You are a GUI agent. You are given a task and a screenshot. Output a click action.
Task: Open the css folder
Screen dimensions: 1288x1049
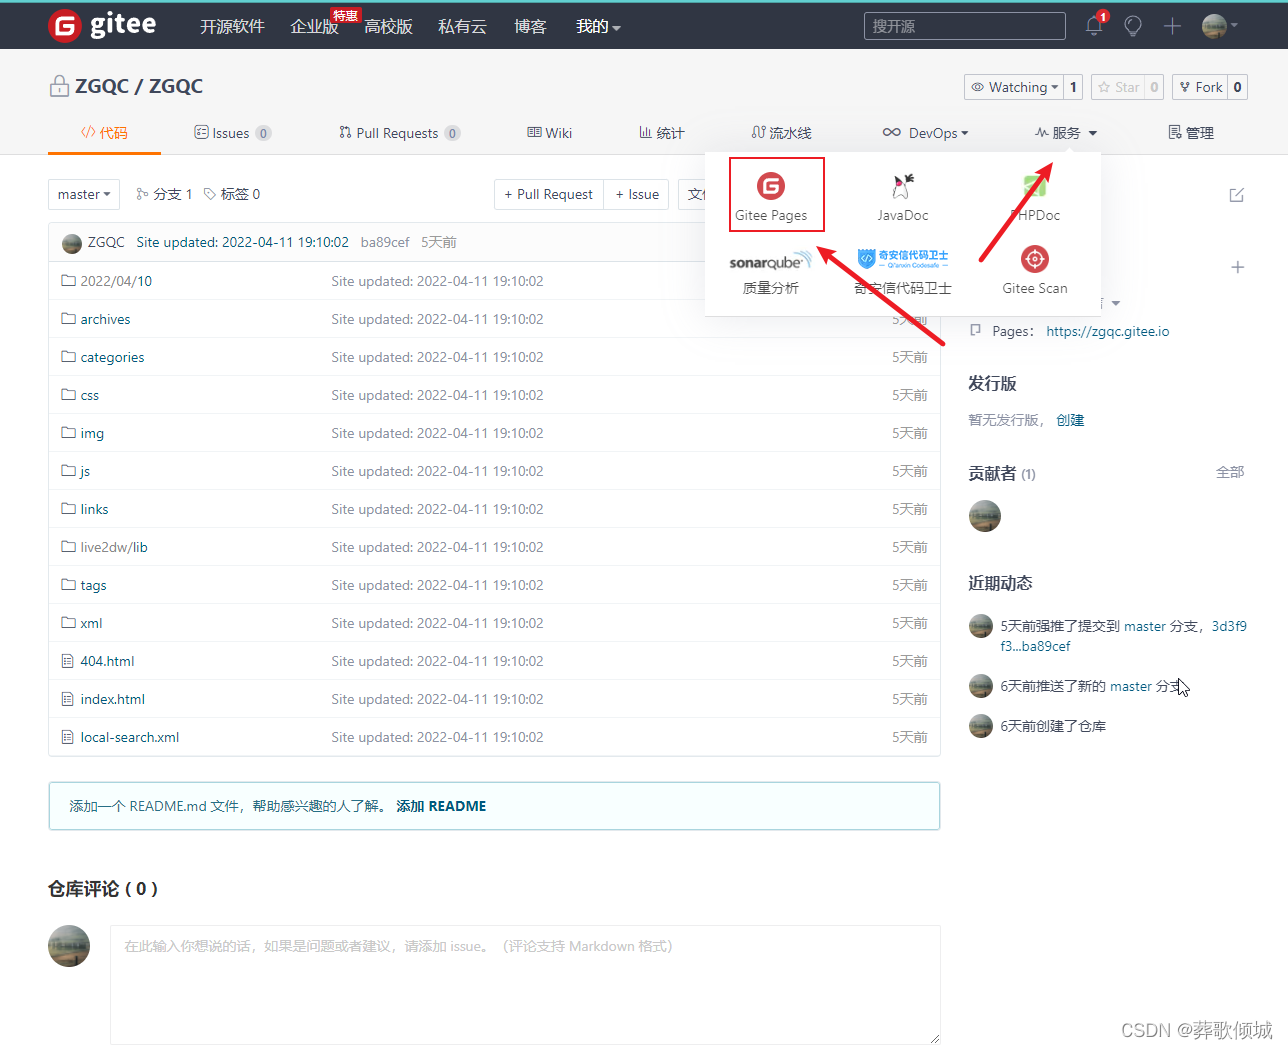point(90,395)
